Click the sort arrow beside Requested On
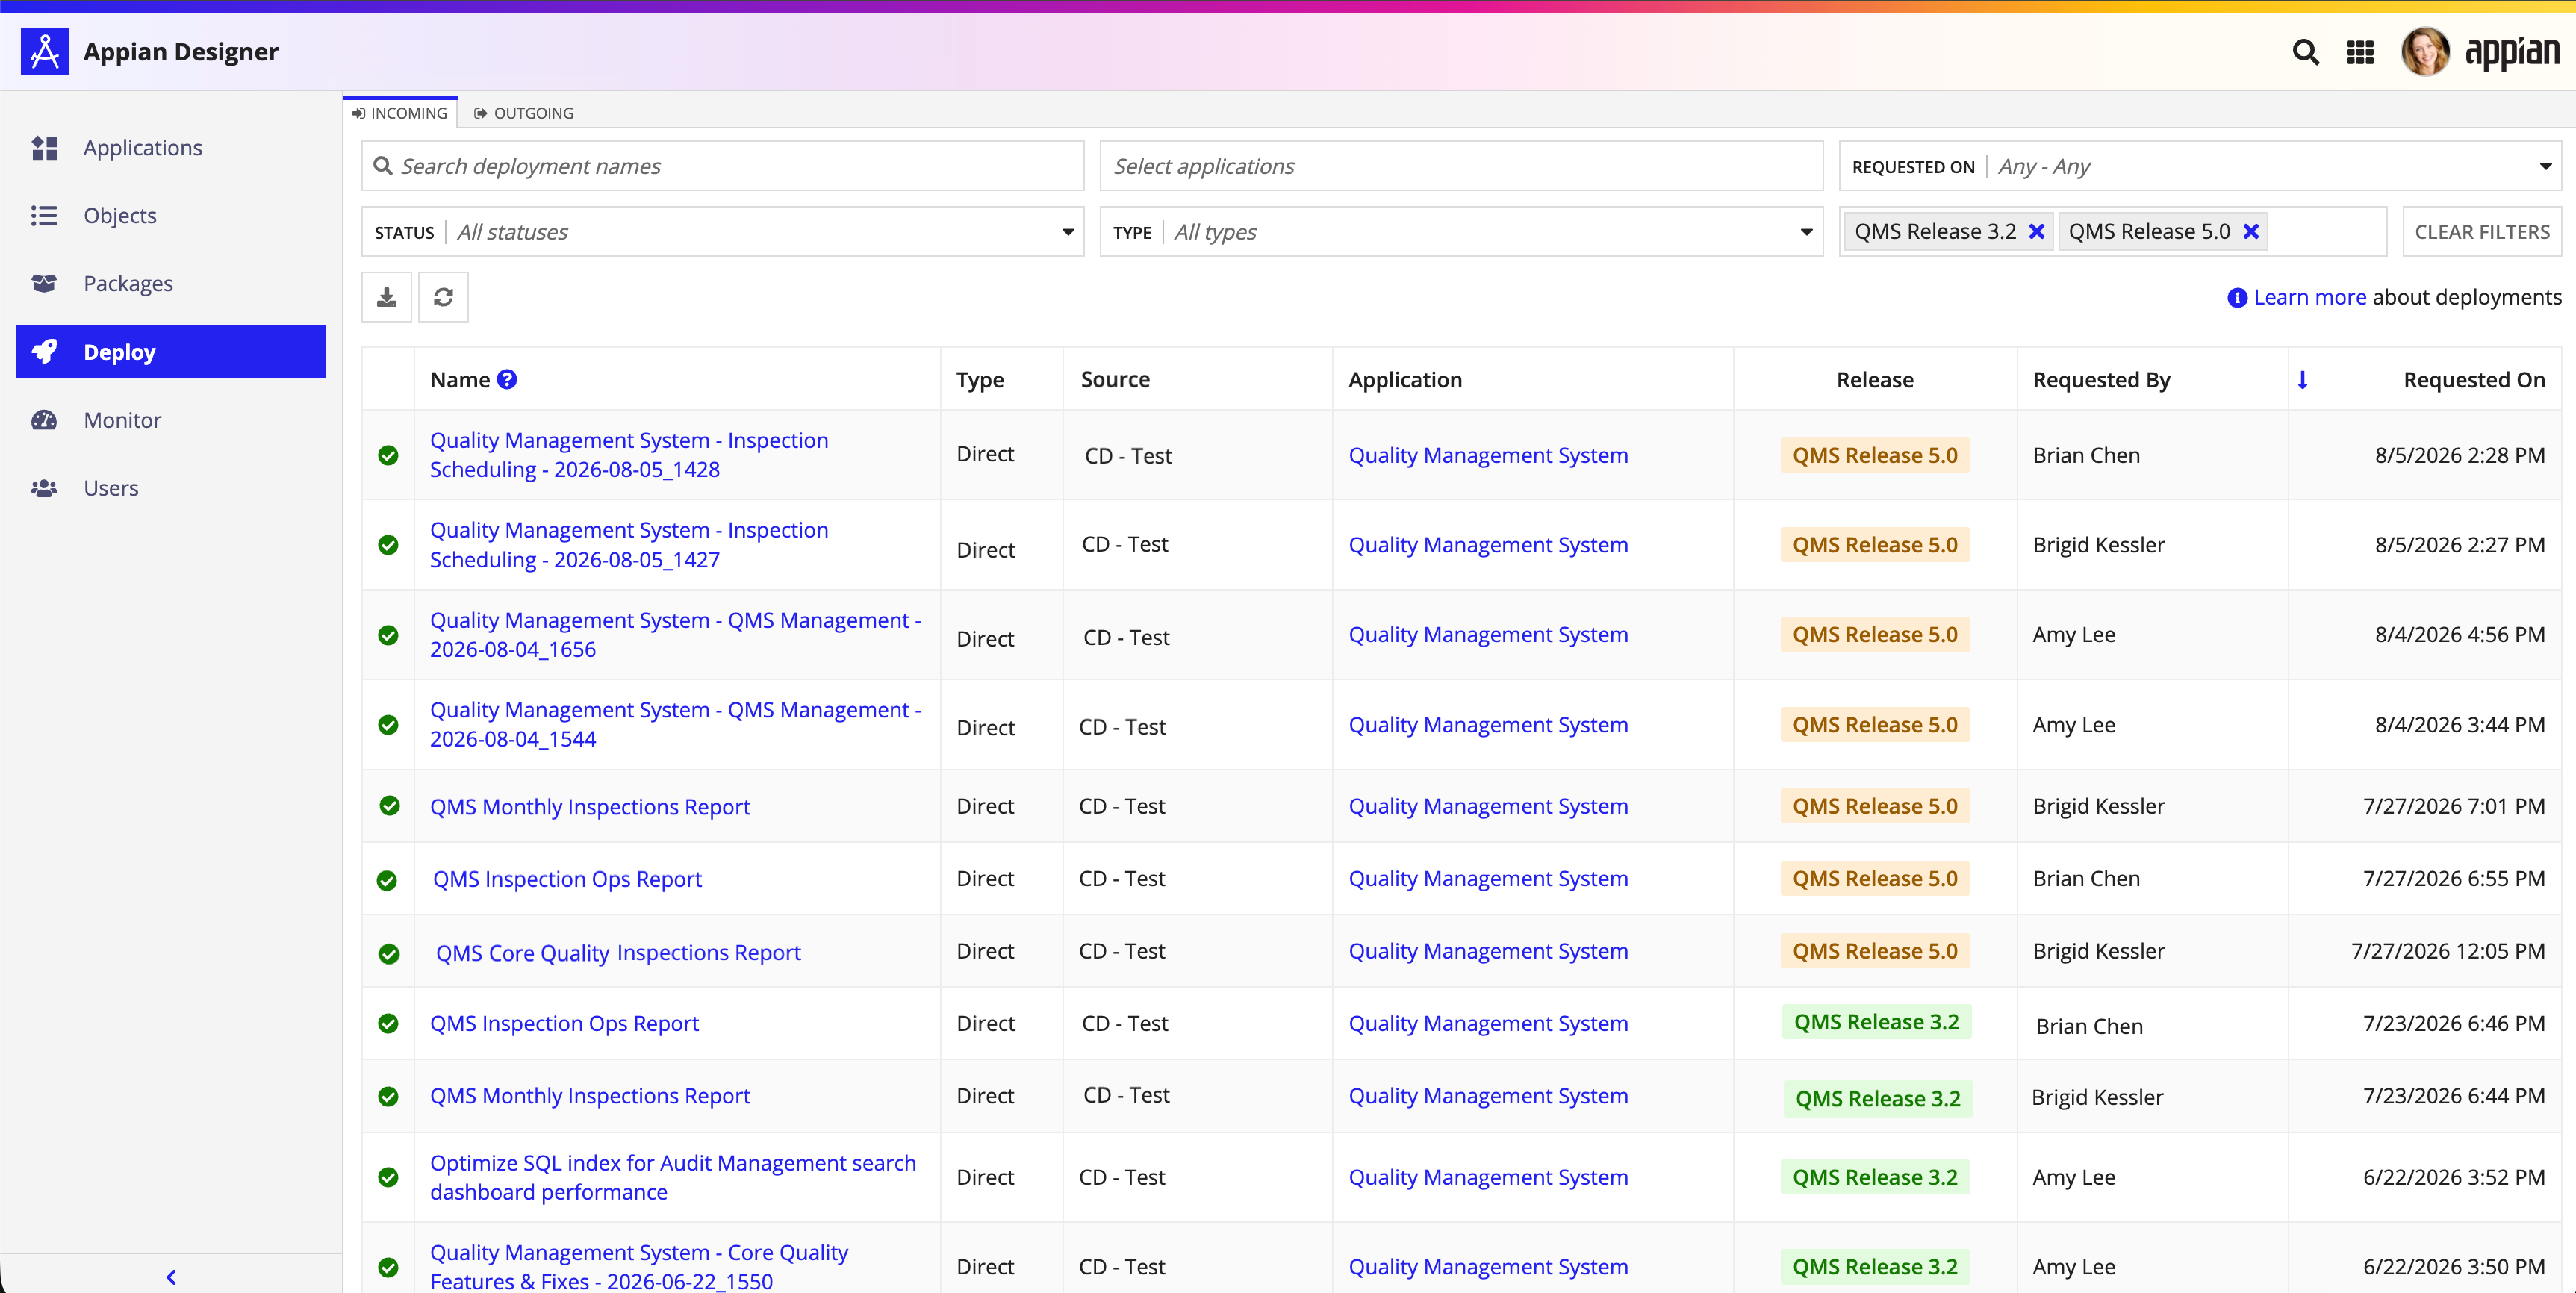 pos(2302,379)
